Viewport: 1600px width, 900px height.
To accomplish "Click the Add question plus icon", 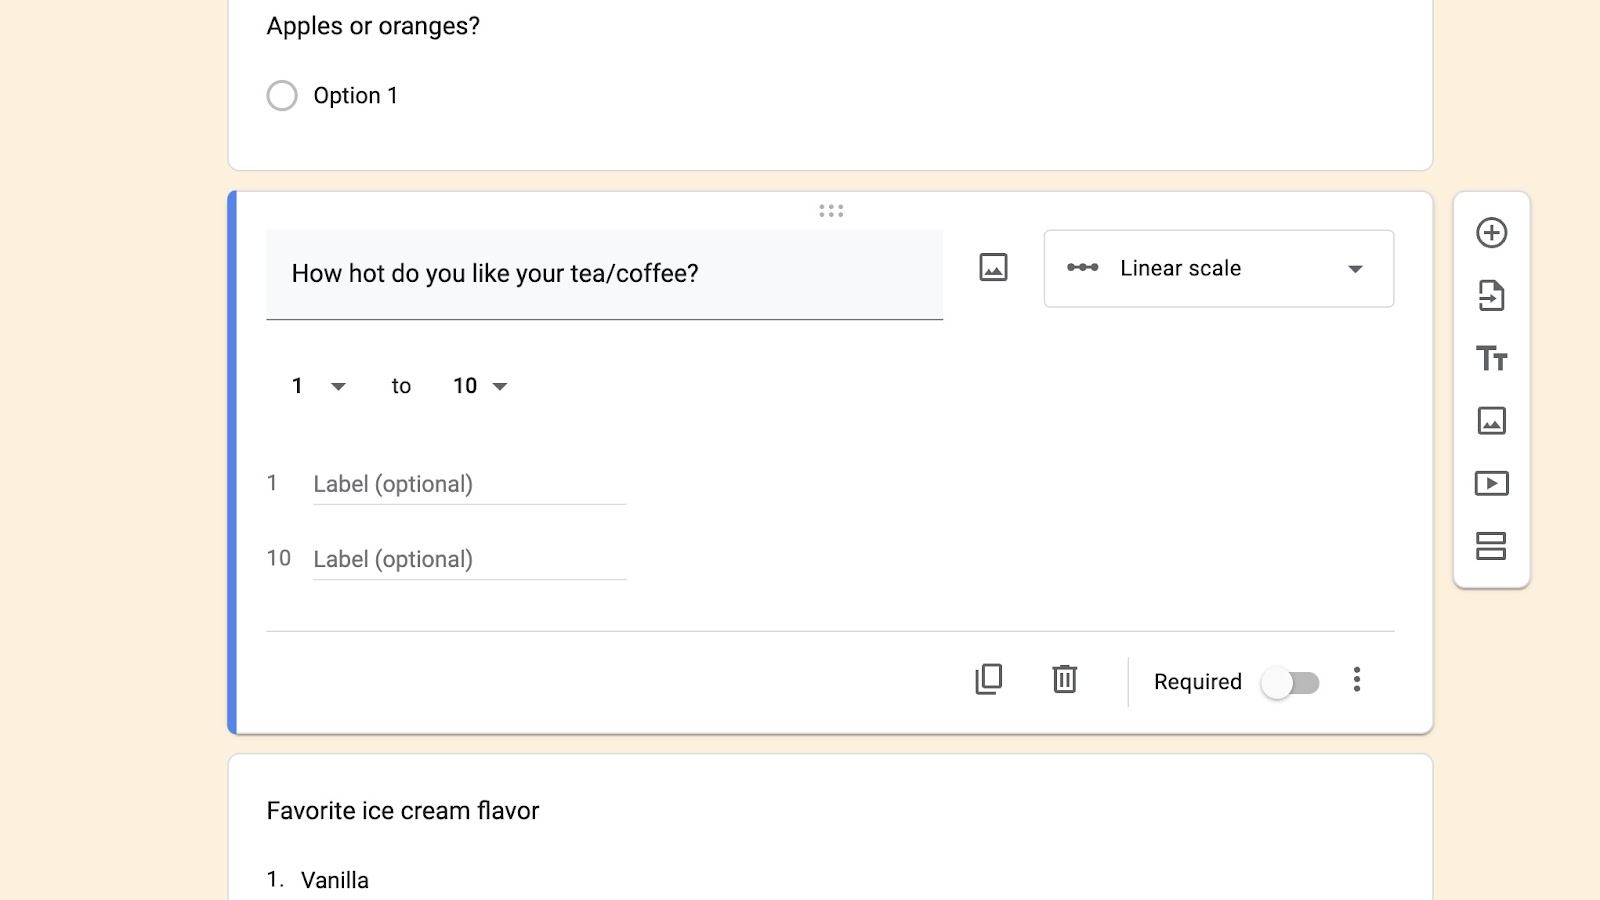I will click(1491, 233).
